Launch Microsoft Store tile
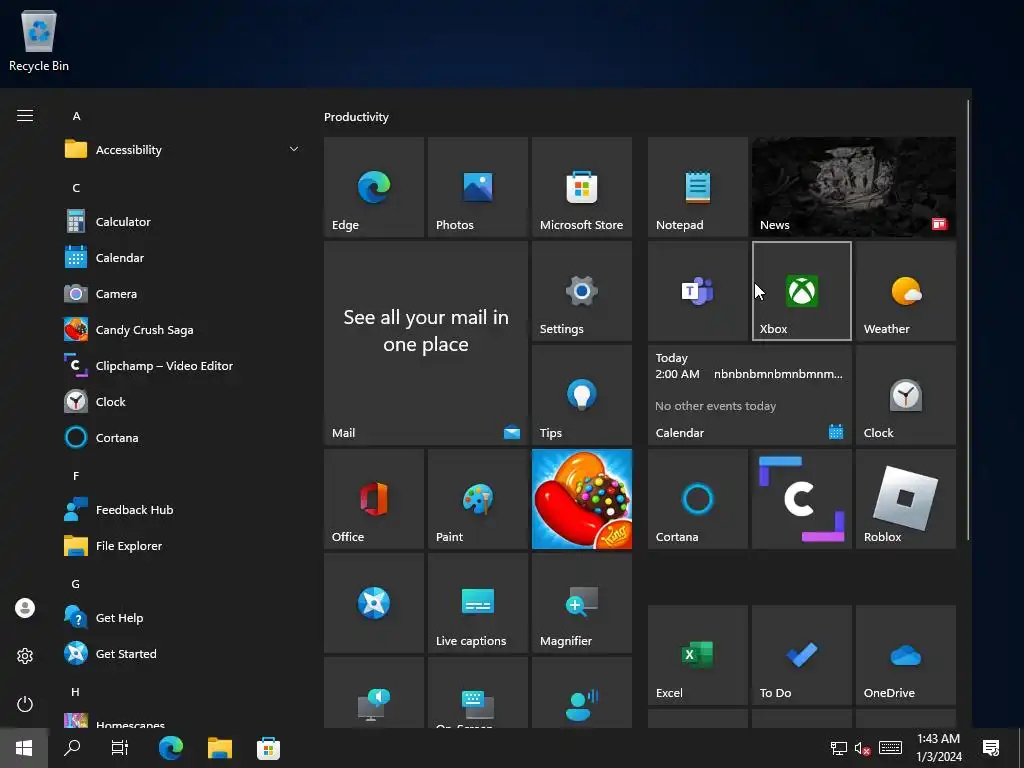Viewport: 1024px width, 768px height. pyautogui.click(x=581, y=187)
